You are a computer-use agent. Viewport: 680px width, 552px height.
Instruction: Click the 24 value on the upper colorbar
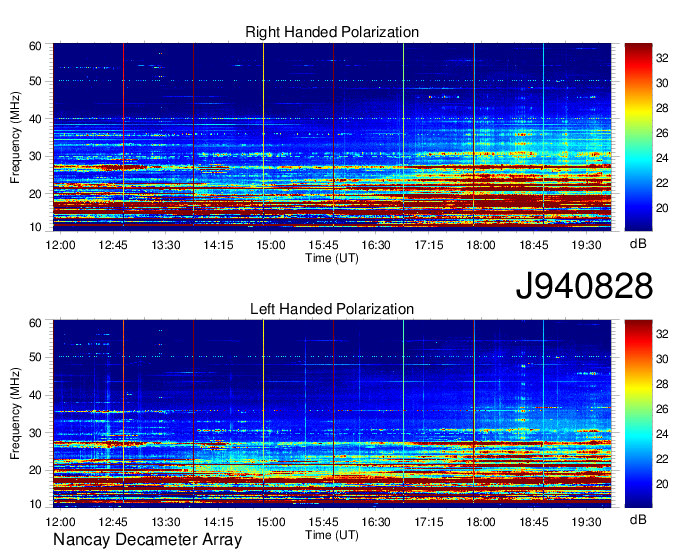pyautogui.click(x=662, y=158)
